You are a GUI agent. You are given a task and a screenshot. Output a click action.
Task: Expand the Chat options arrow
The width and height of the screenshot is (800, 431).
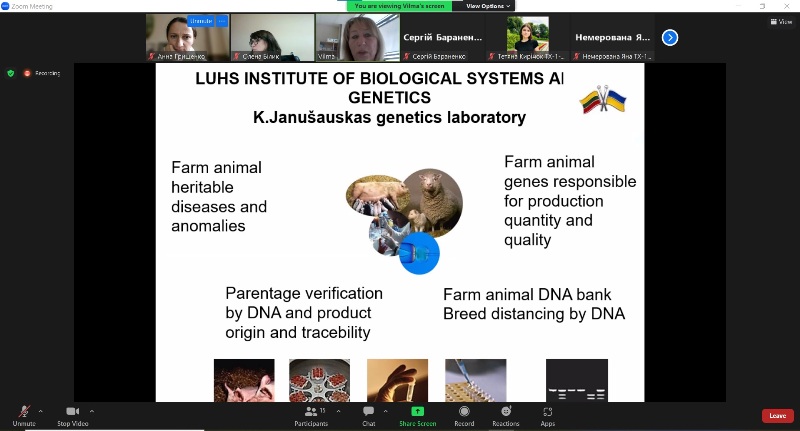385,411
